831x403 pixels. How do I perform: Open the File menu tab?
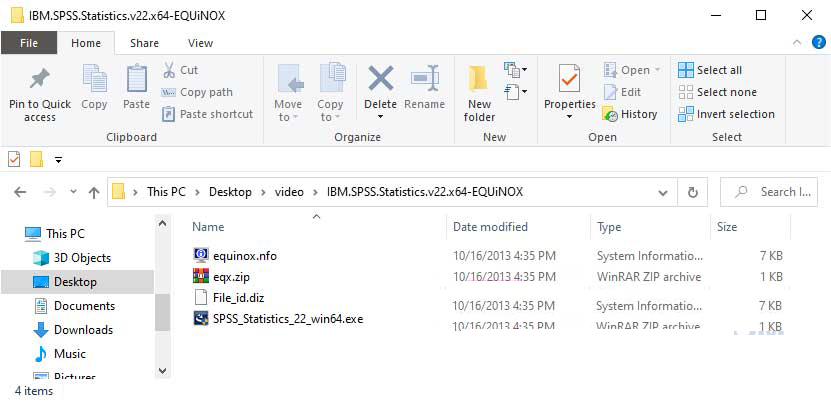click(29, 43)
